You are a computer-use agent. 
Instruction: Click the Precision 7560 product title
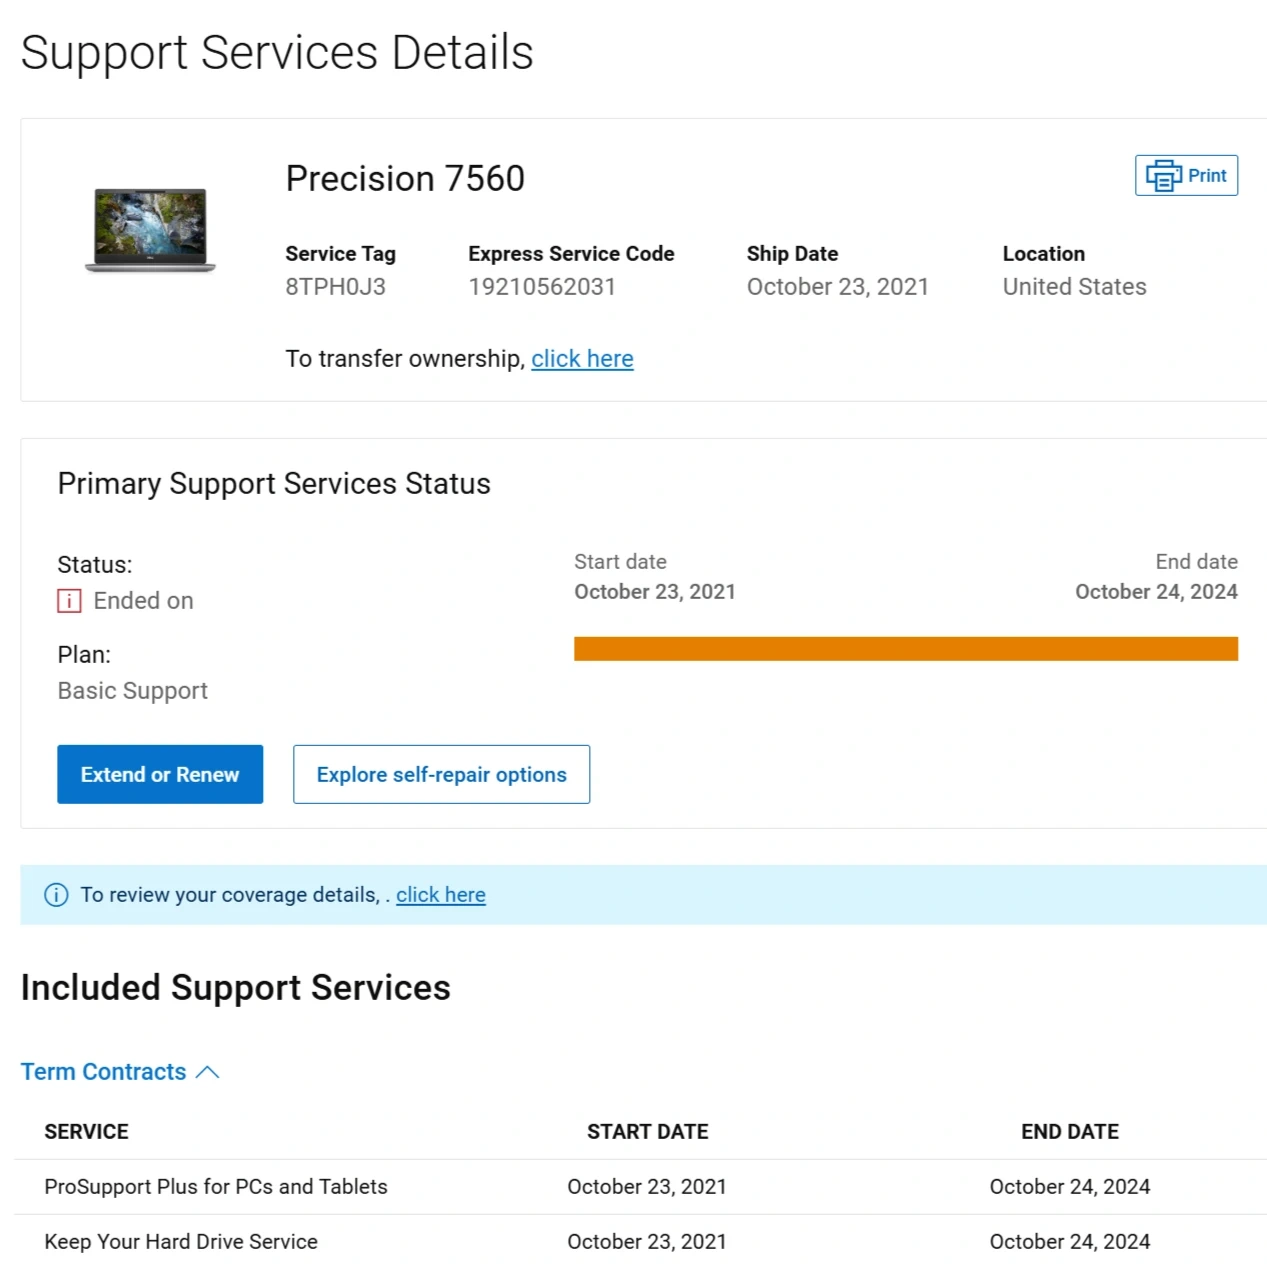click(x=405, y=179)
